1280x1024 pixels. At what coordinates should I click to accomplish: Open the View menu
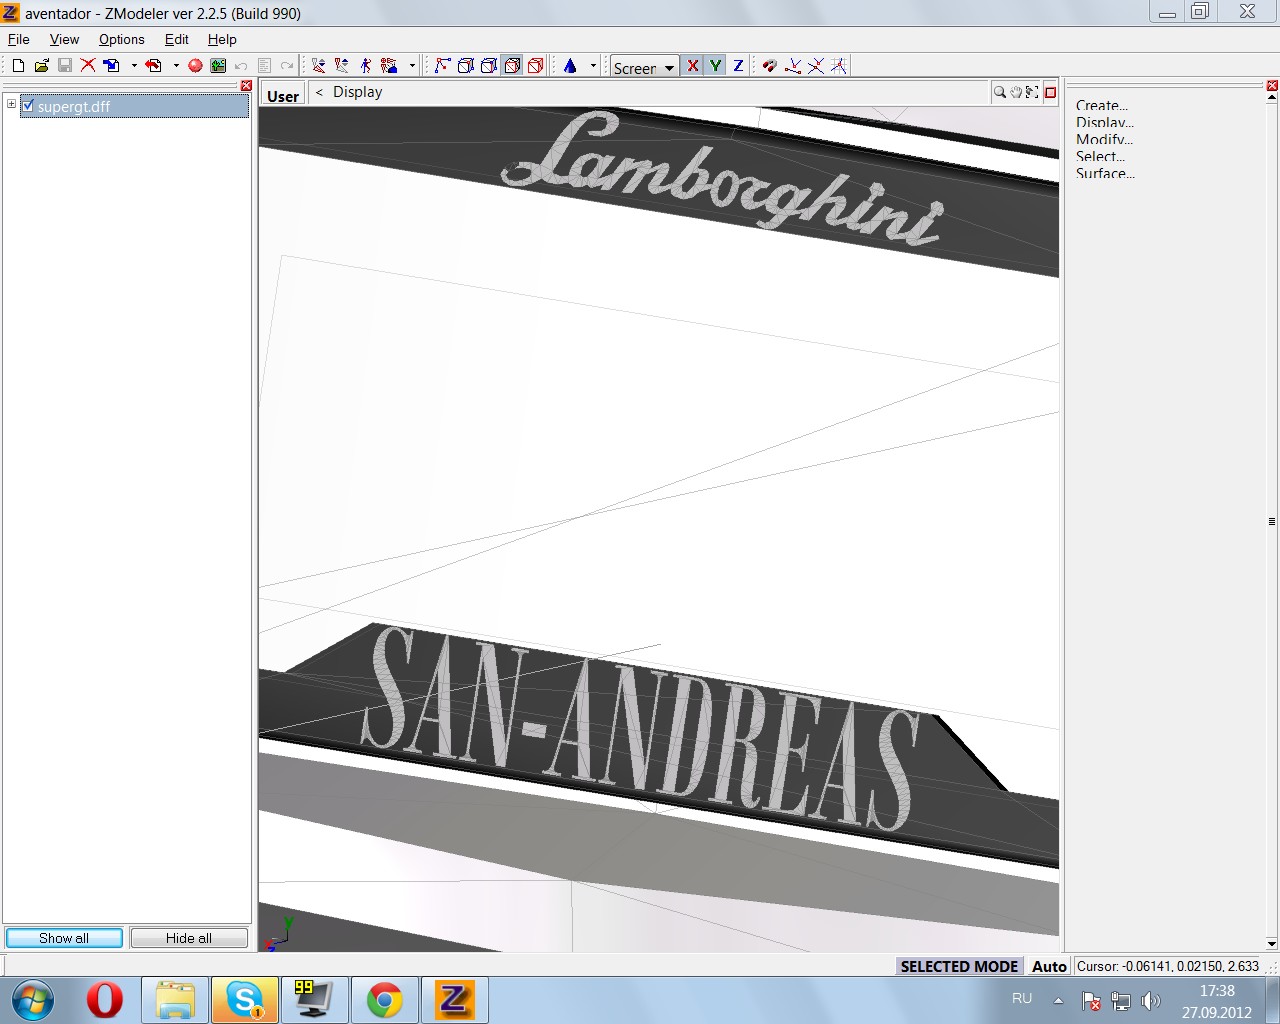click(x=64, y=39)
